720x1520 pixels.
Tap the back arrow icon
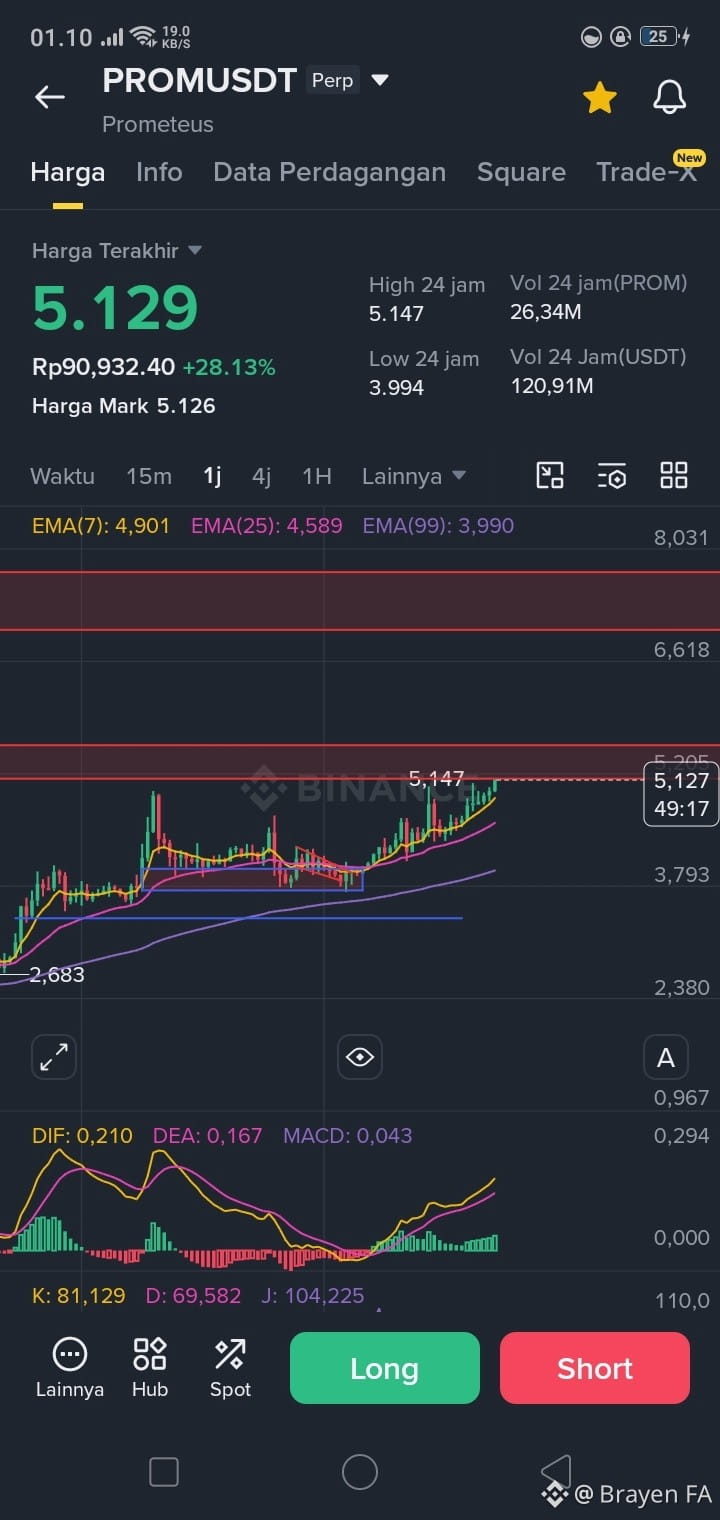(x=49, y=97)
